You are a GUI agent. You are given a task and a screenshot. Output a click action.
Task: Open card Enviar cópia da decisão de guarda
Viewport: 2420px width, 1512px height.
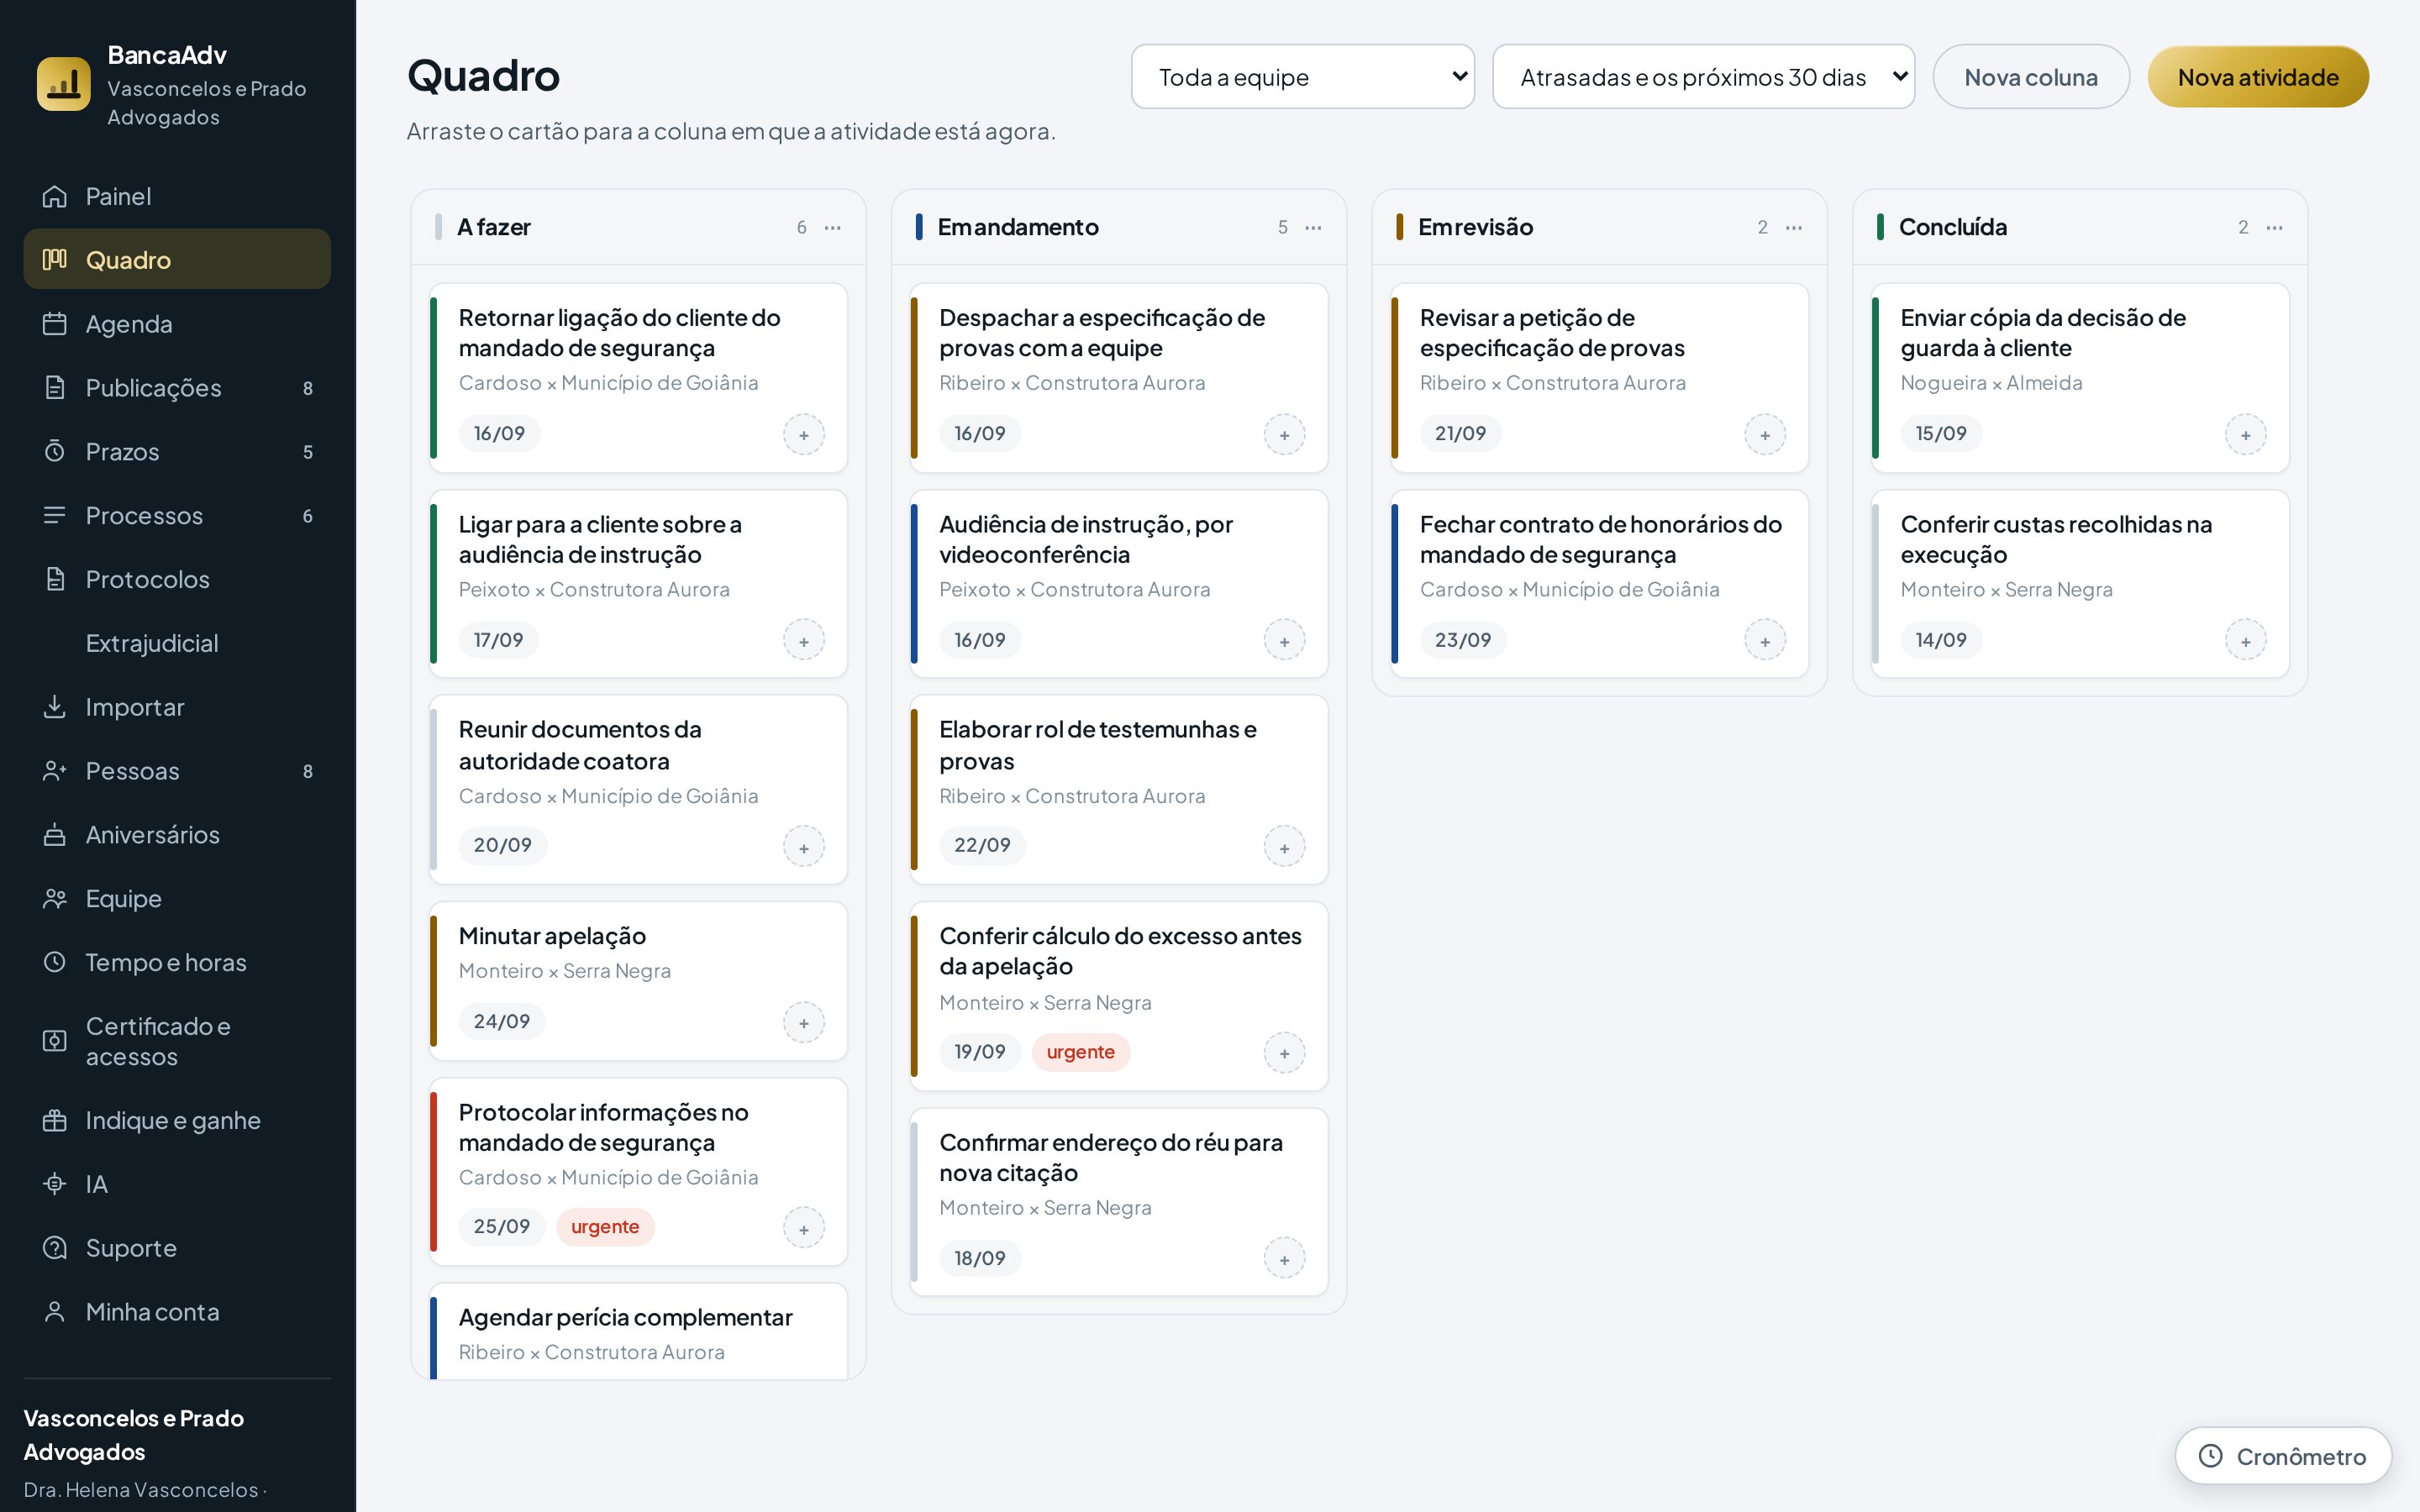[2080, 378]
